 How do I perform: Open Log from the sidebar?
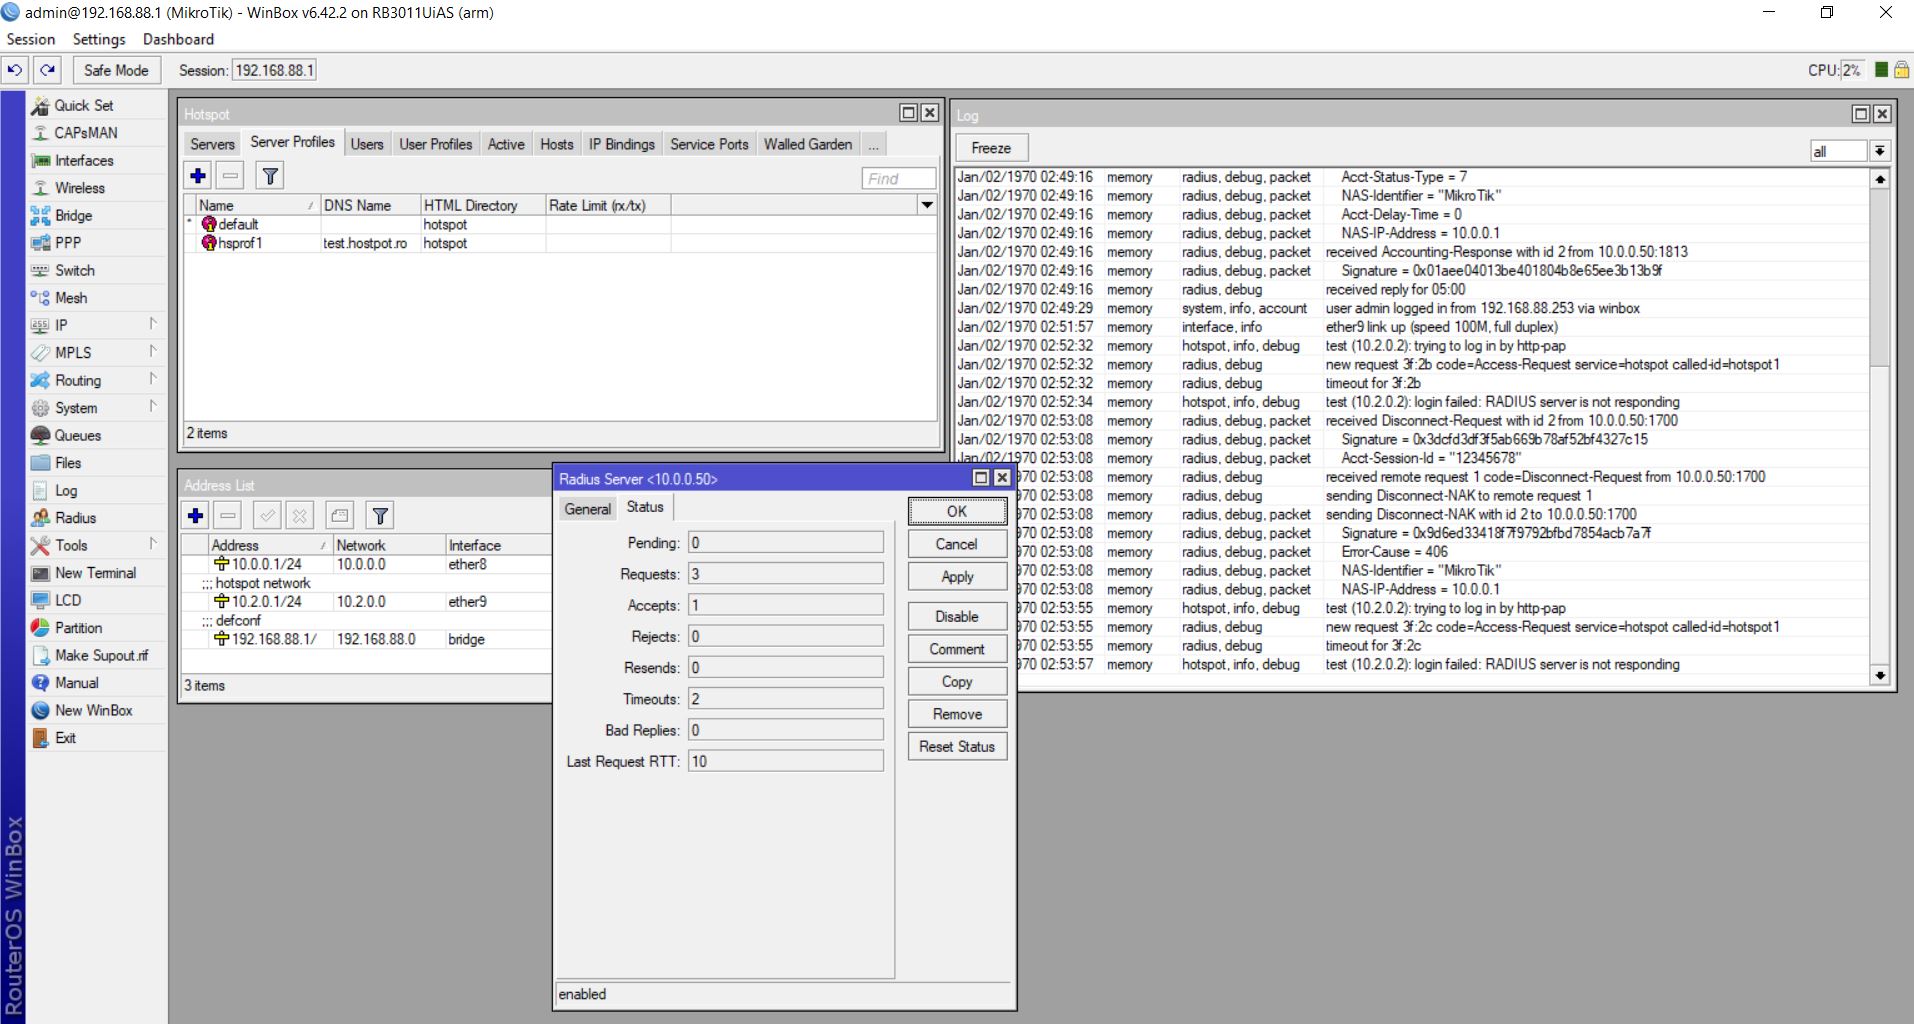click(x=66, y=490)
